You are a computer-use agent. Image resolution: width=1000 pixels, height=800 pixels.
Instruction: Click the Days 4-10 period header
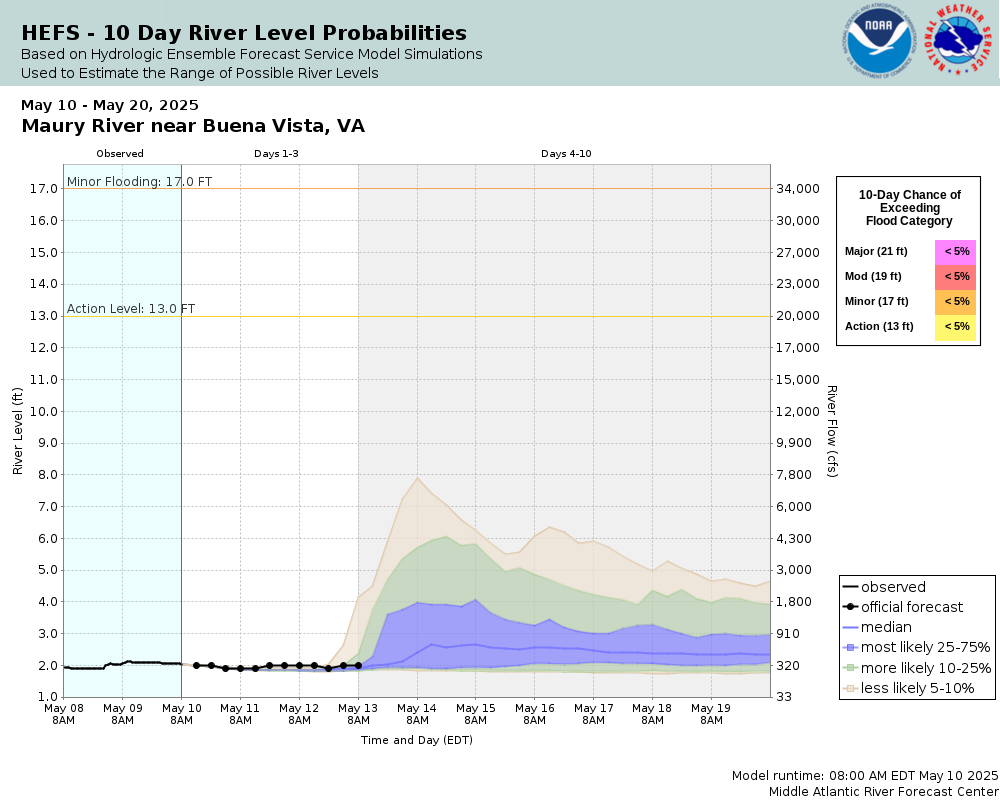click(566, 154)
